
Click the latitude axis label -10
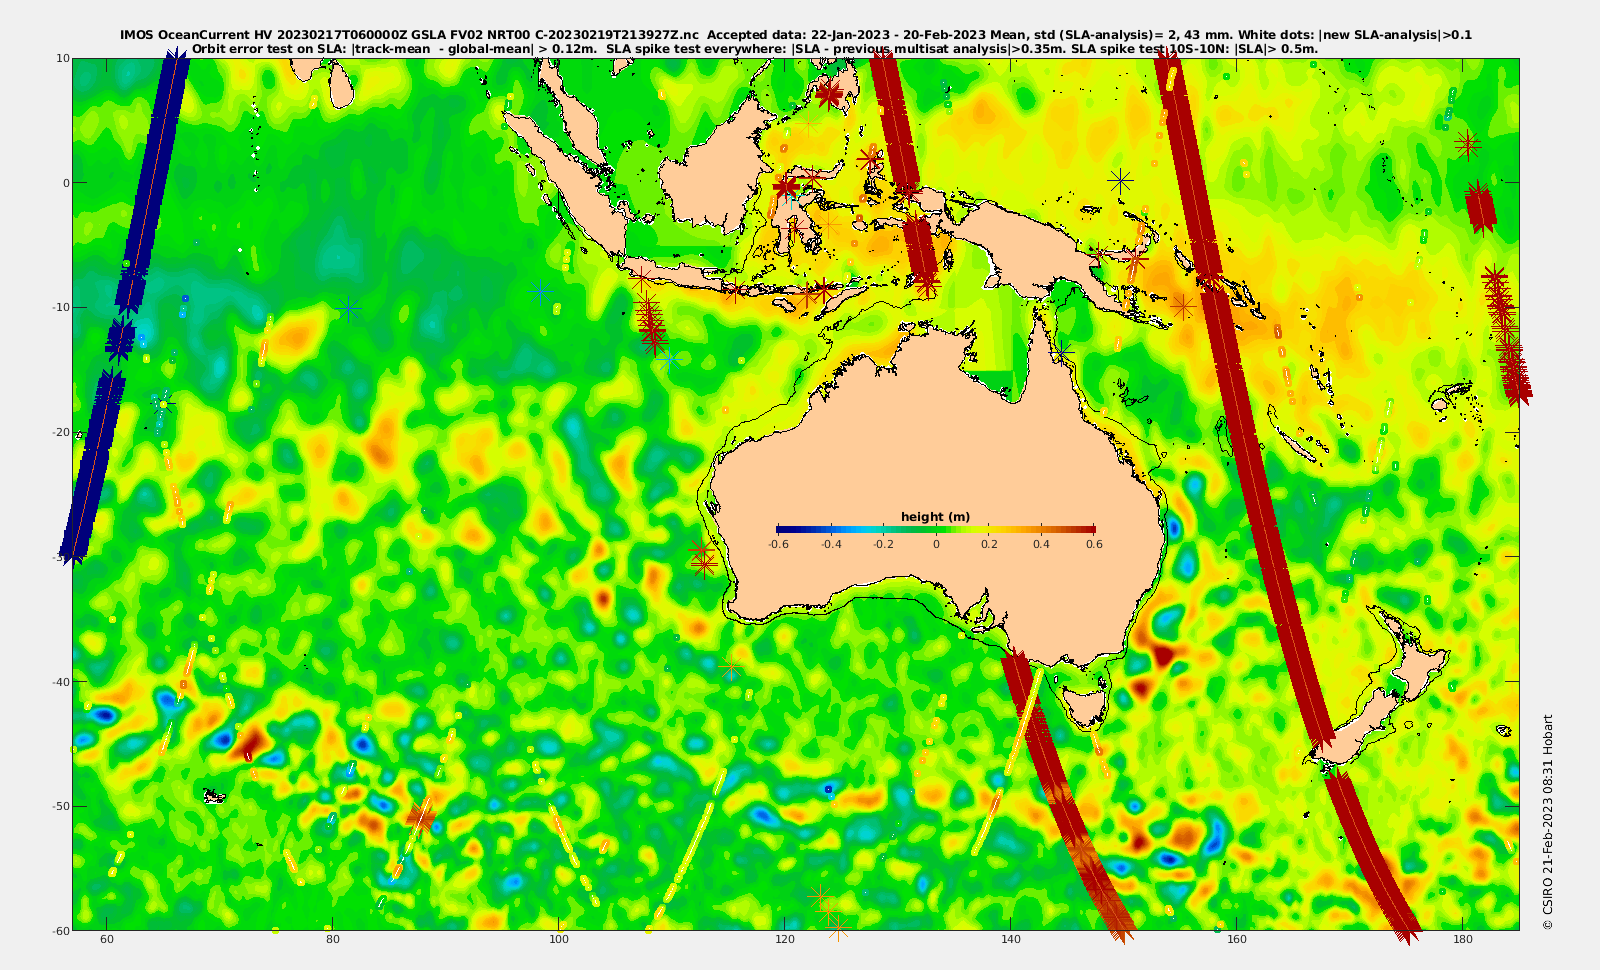[x=59, y=307]
